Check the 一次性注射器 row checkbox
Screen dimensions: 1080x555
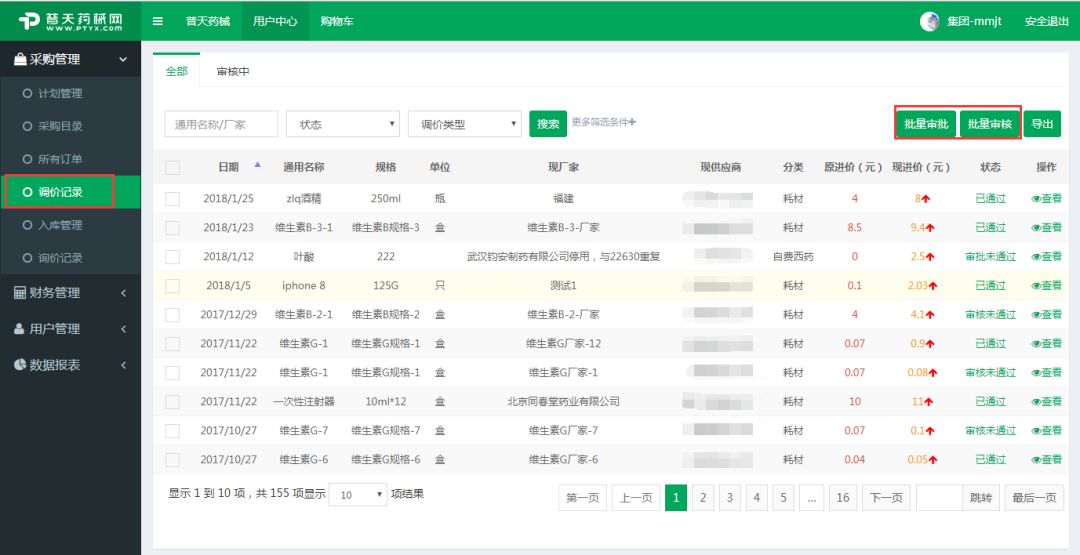tap(172, 401)
